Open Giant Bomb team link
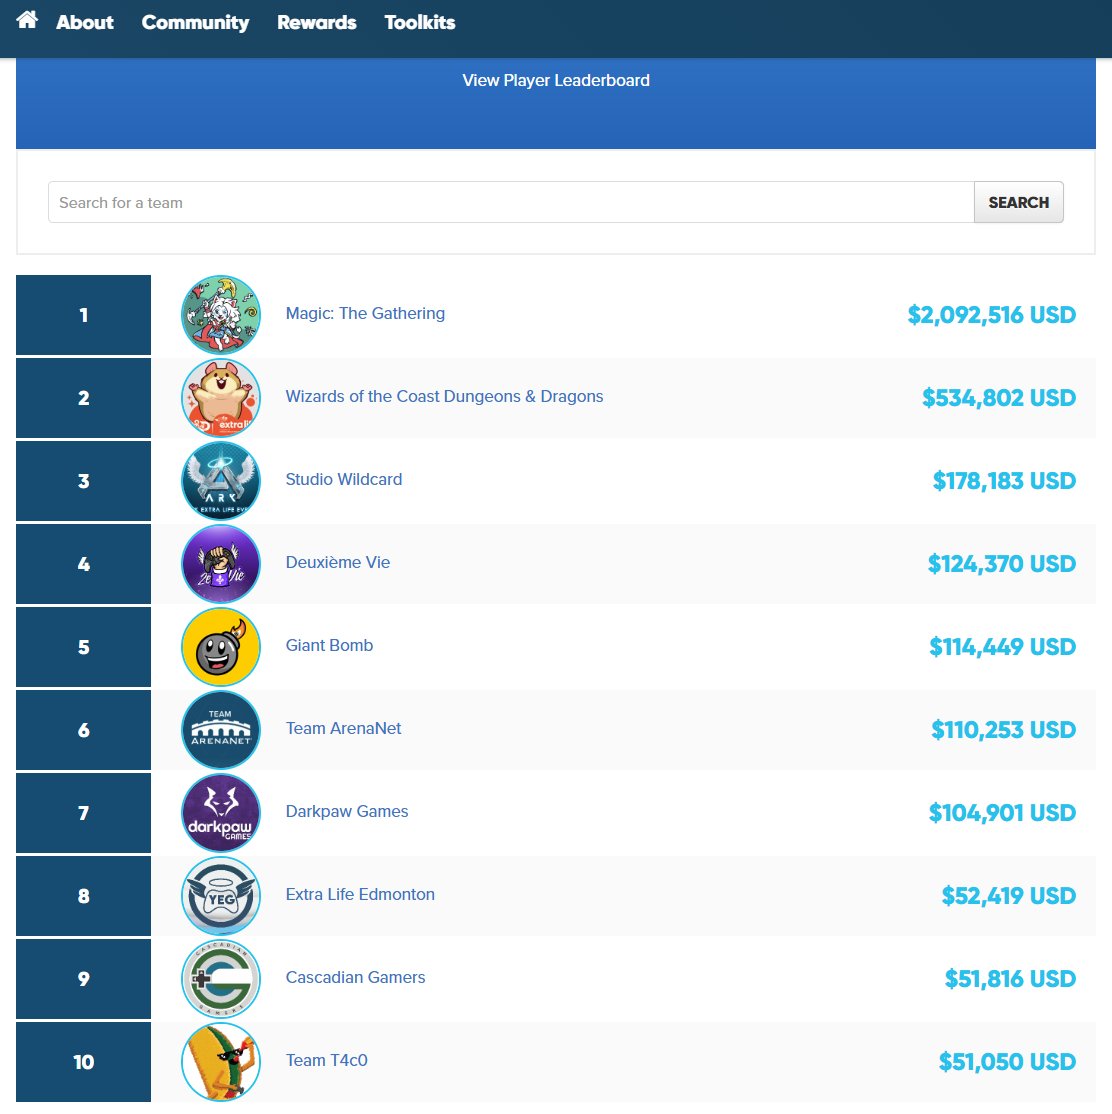 click(x=329, y=646)
